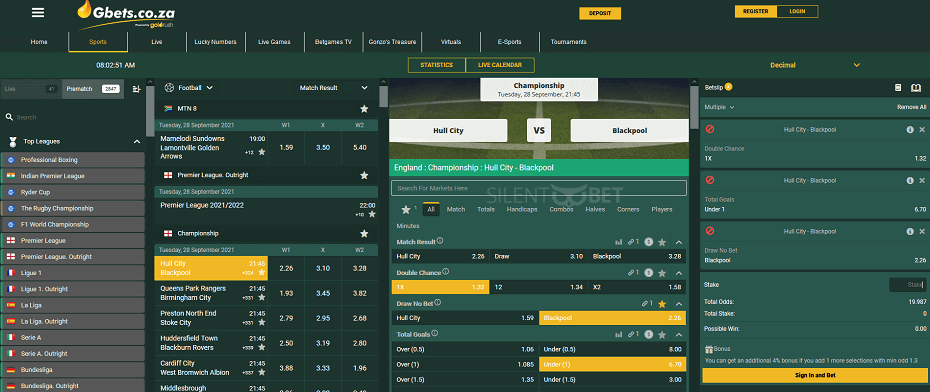
Task: Click Double Chance link chain icon
Action: (632, 273)
